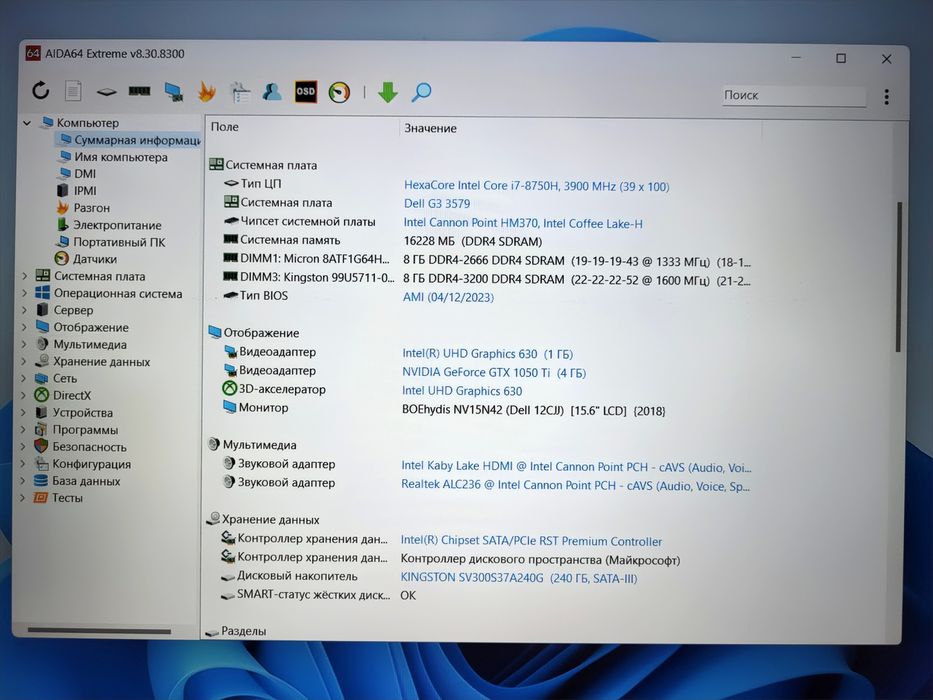Maximize the AIDA64 window
The image size is (933, 700).
(841, 58)
